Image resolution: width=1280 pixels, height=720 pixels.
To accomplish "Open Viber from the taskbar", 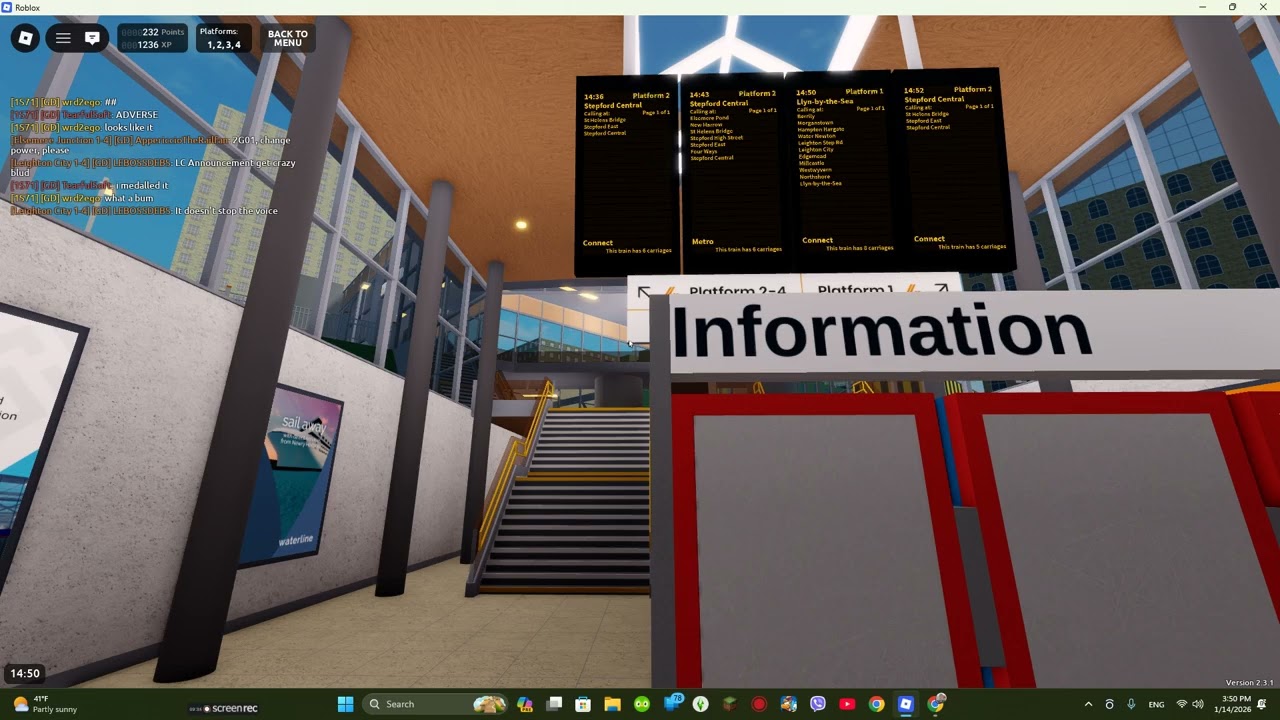I will pyautogui.click(x=818, y=704).
